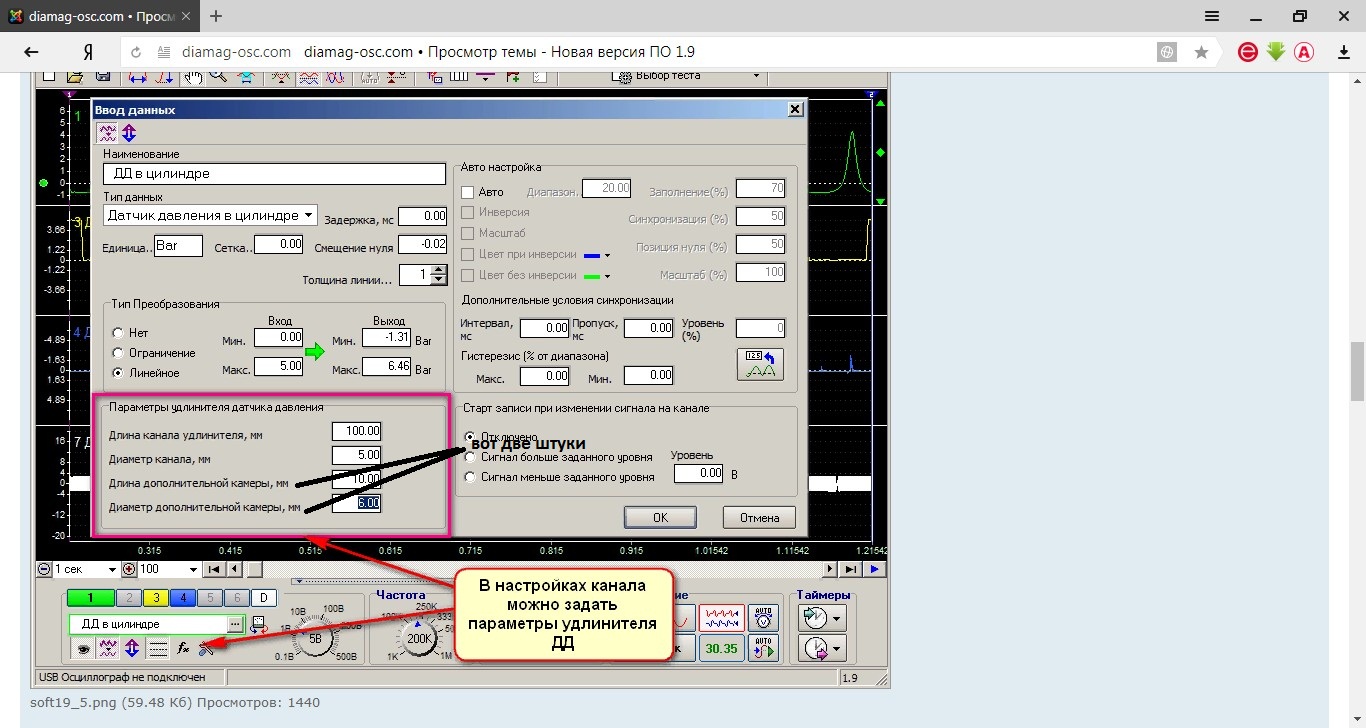Select the Нет conversion radio button

(118, 333)
